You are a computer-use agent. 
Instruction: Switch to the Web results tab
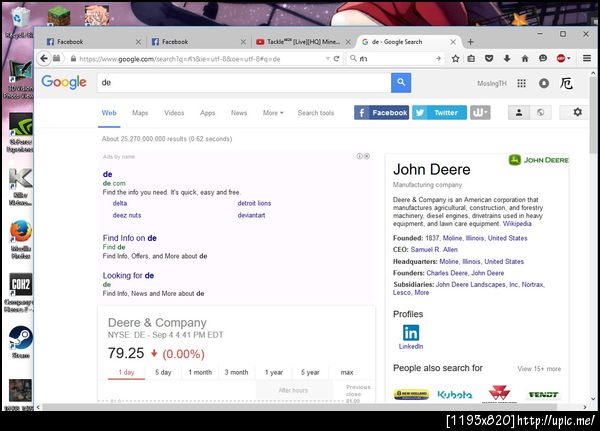click(x=109, y=113)
